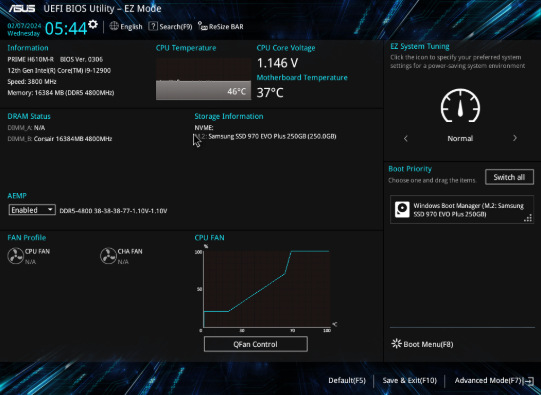The image size is (541, 395).
Task: Click the 46°C CPU temperature reading
Action: point(237,91)
